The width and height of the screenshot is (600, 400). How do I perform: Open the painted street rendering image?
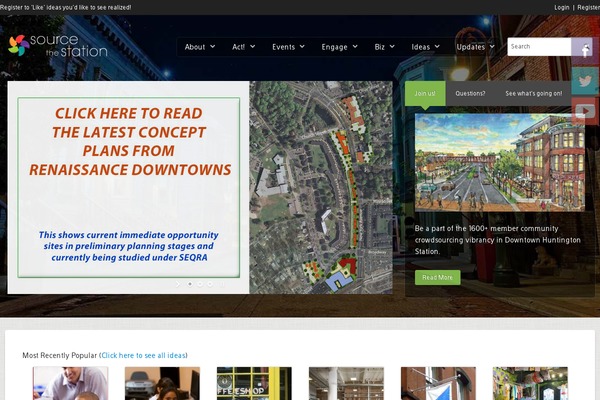tap(500, 162)
